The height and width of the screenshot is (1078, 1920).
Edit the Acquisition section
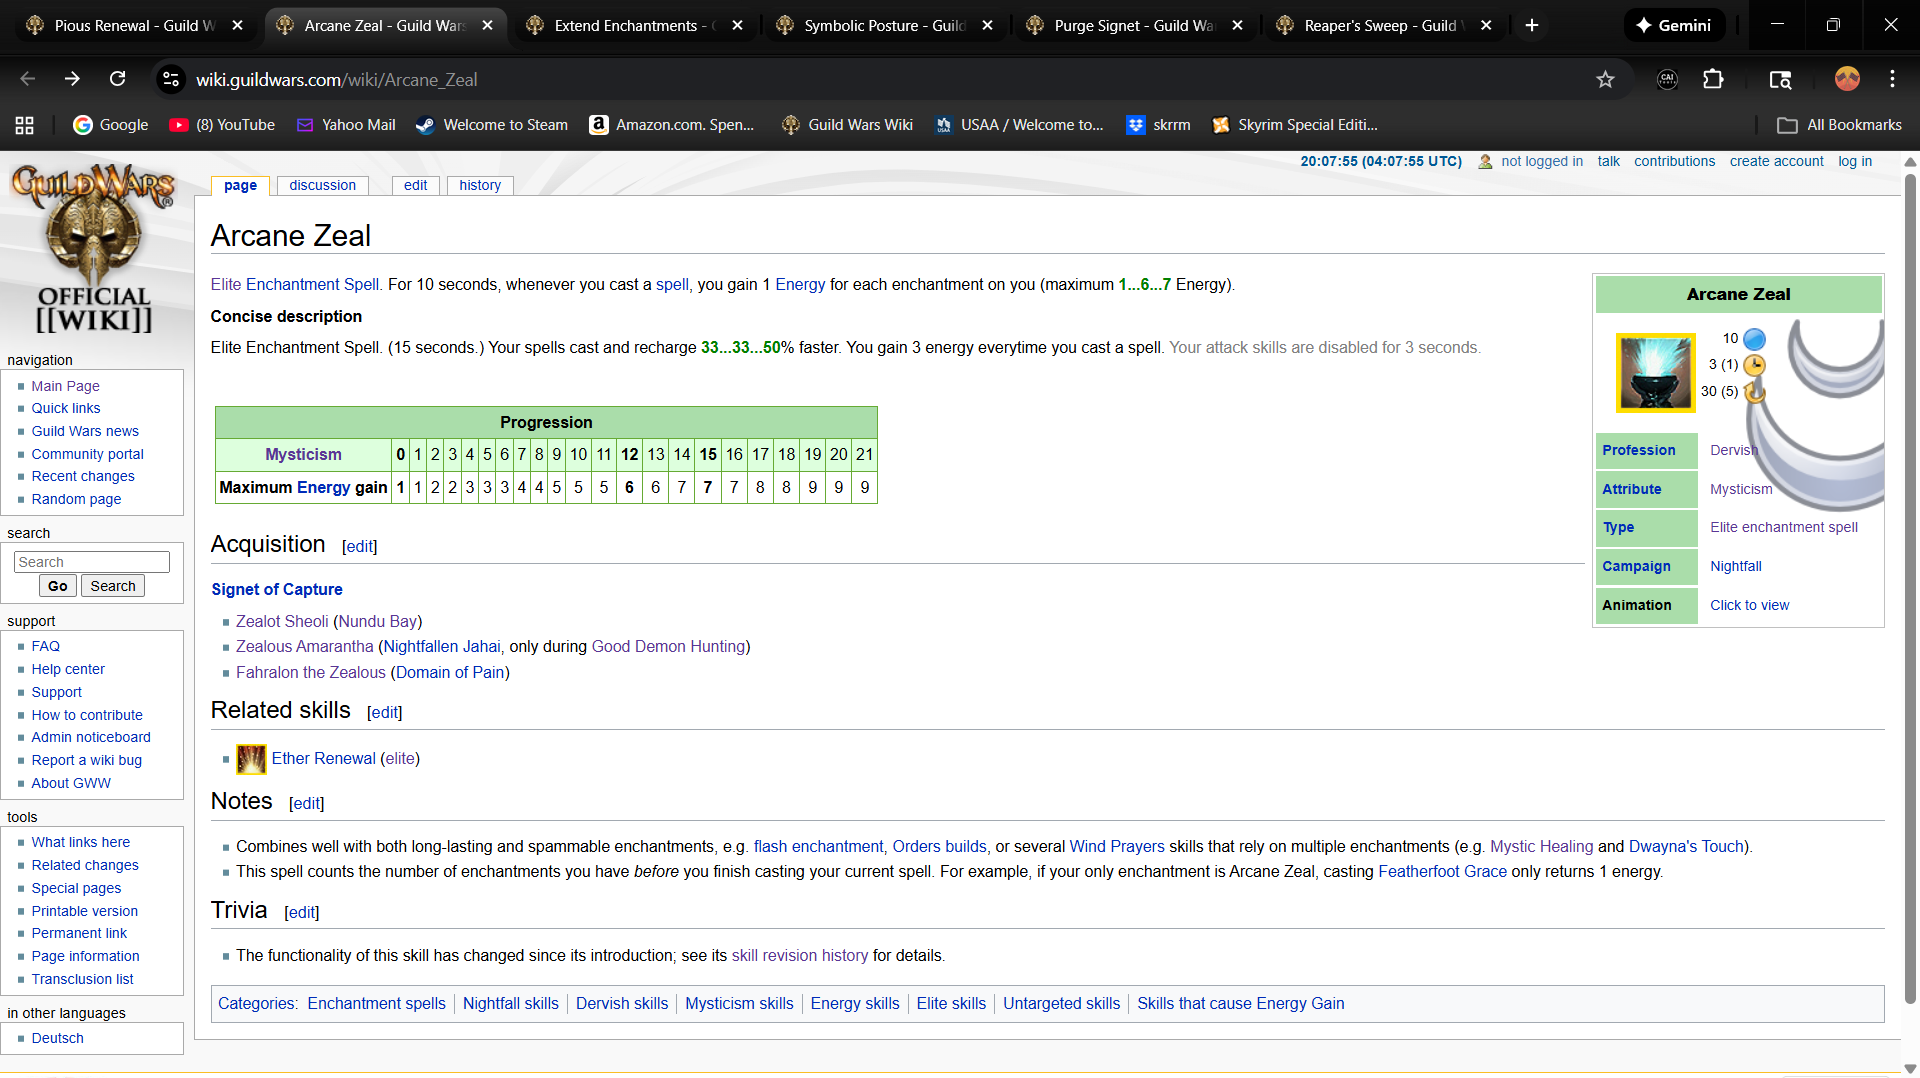click(360, 547)
